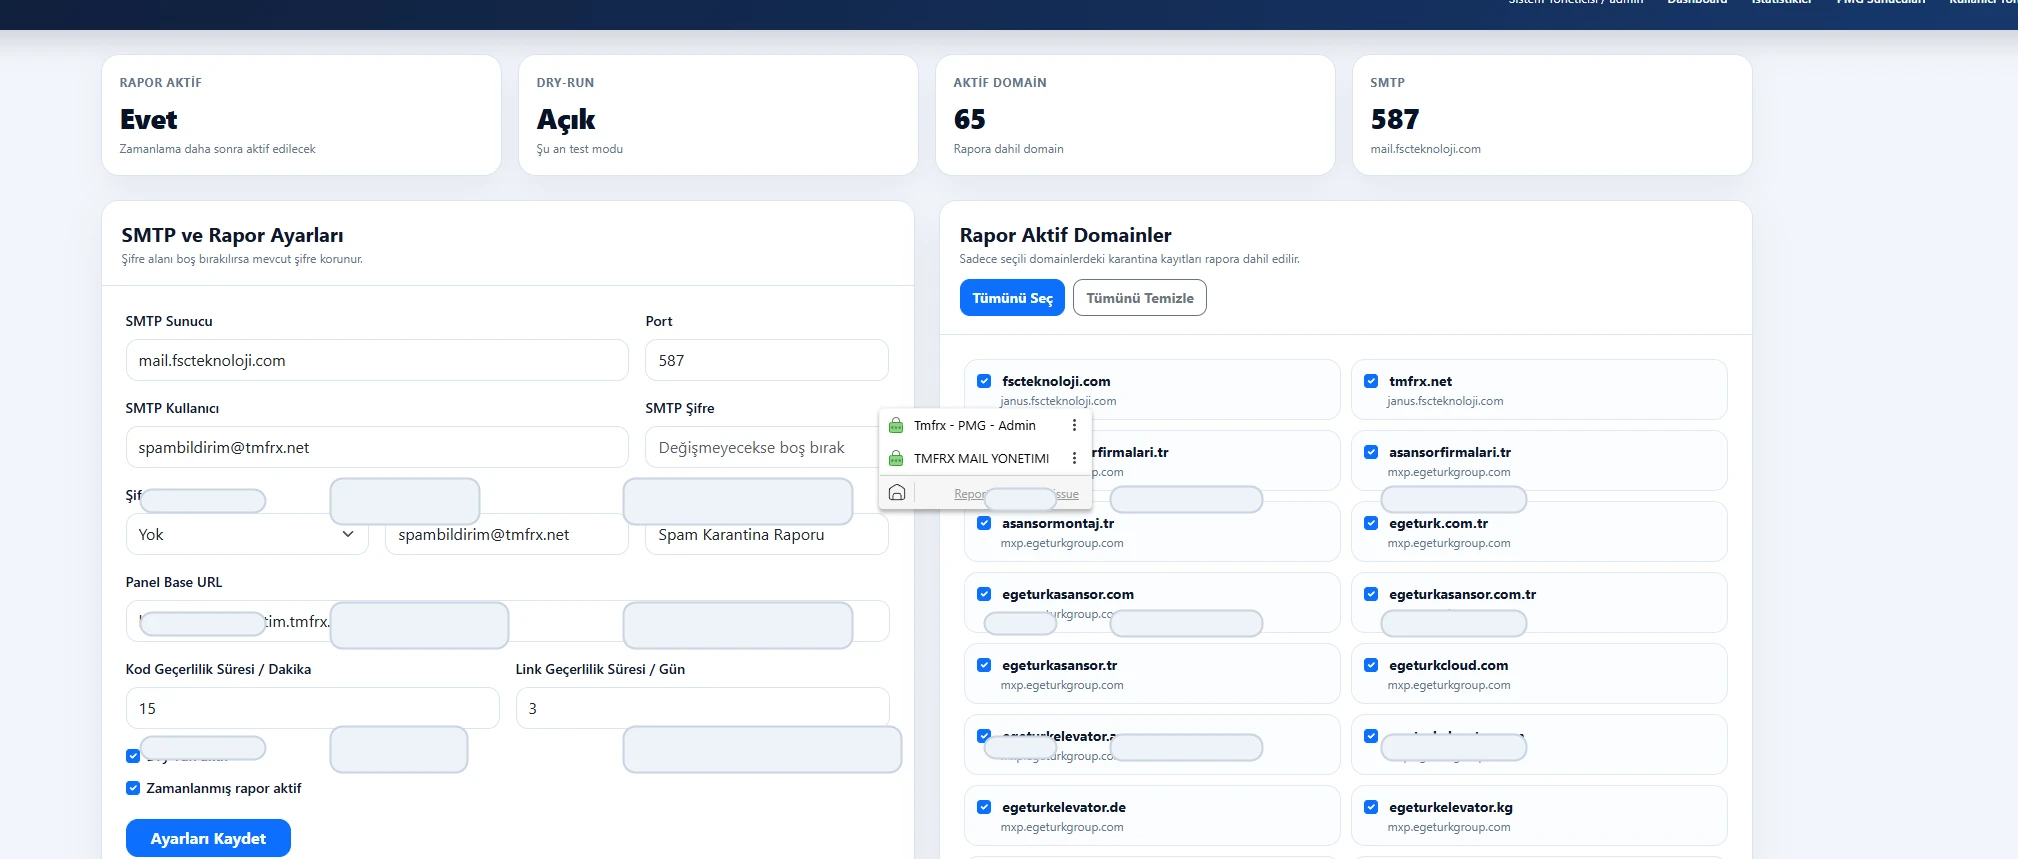Screen dimensions: 2018x859
Task: Toggle the egeturk.com.tr domain checkbox
Action: point(1371,523)
